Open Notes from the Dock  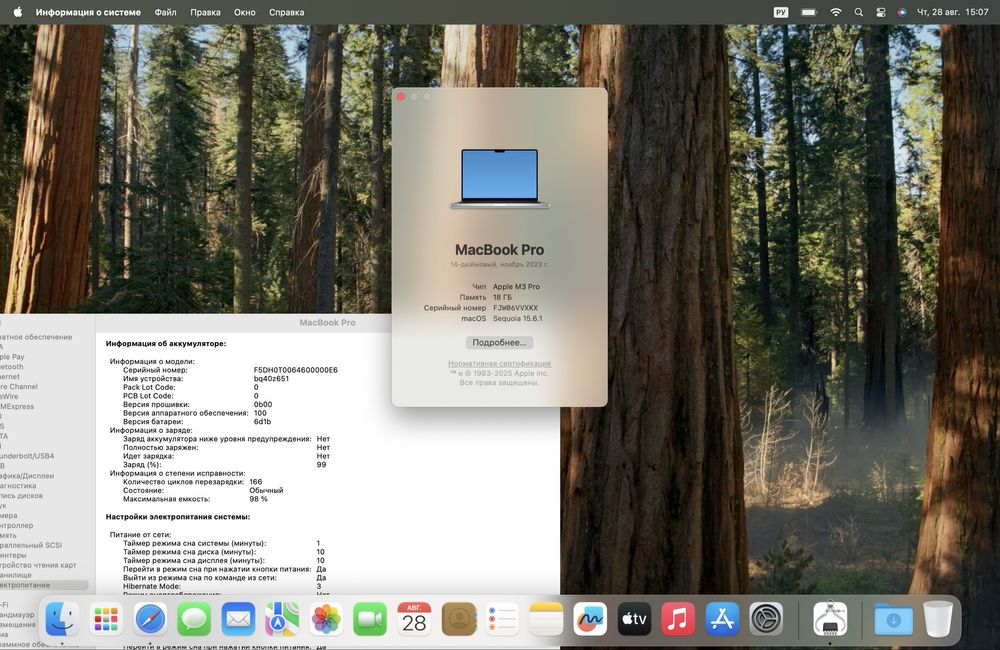(546, 619)
